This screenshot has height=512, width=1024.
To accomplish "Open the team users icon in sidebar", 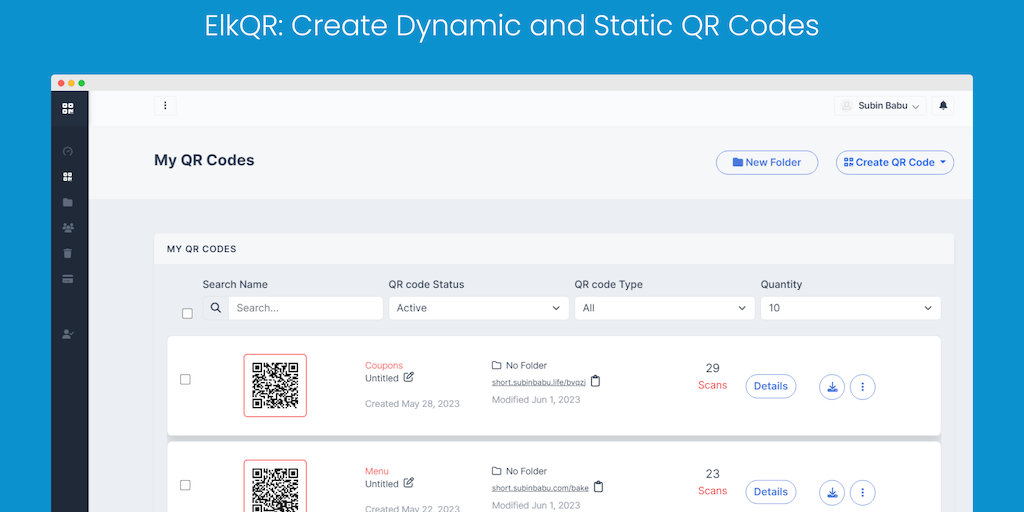I will coord(68,228).
